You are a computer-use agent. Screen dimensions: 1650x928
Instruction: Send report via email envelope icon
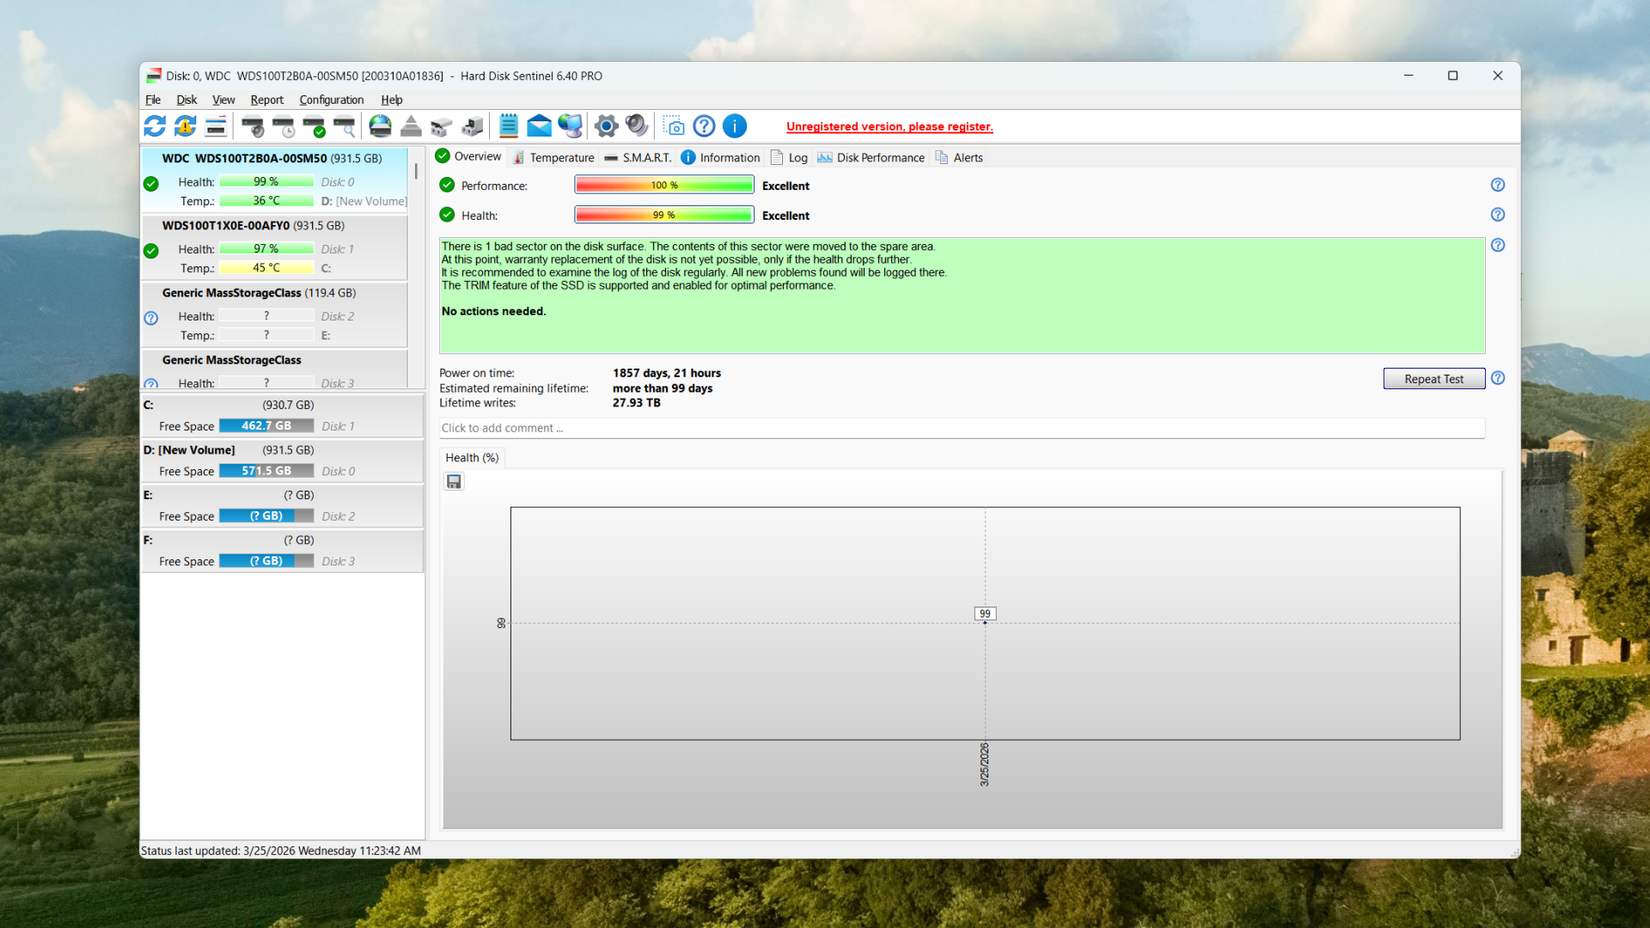[538, 126]
